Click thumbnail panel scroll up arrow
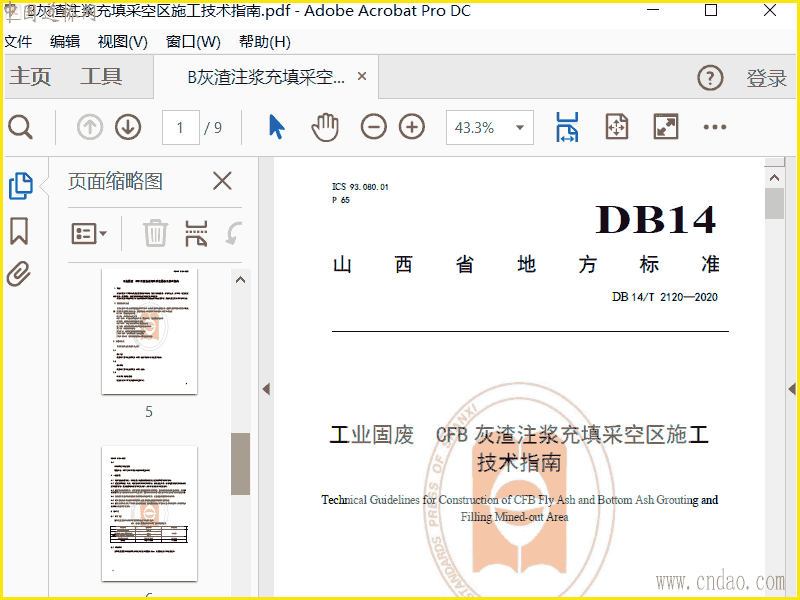Viewport: 800px width, 600px height. (240, 280)
